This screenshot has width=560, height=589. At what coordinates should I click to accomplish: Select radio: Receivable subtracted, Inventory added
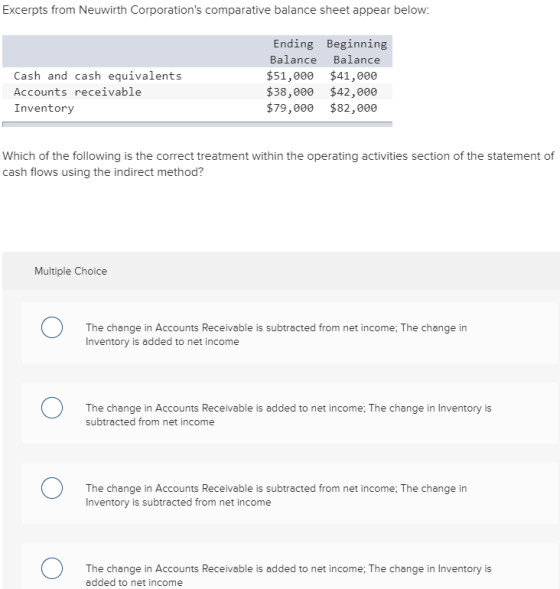coord(52,327)
